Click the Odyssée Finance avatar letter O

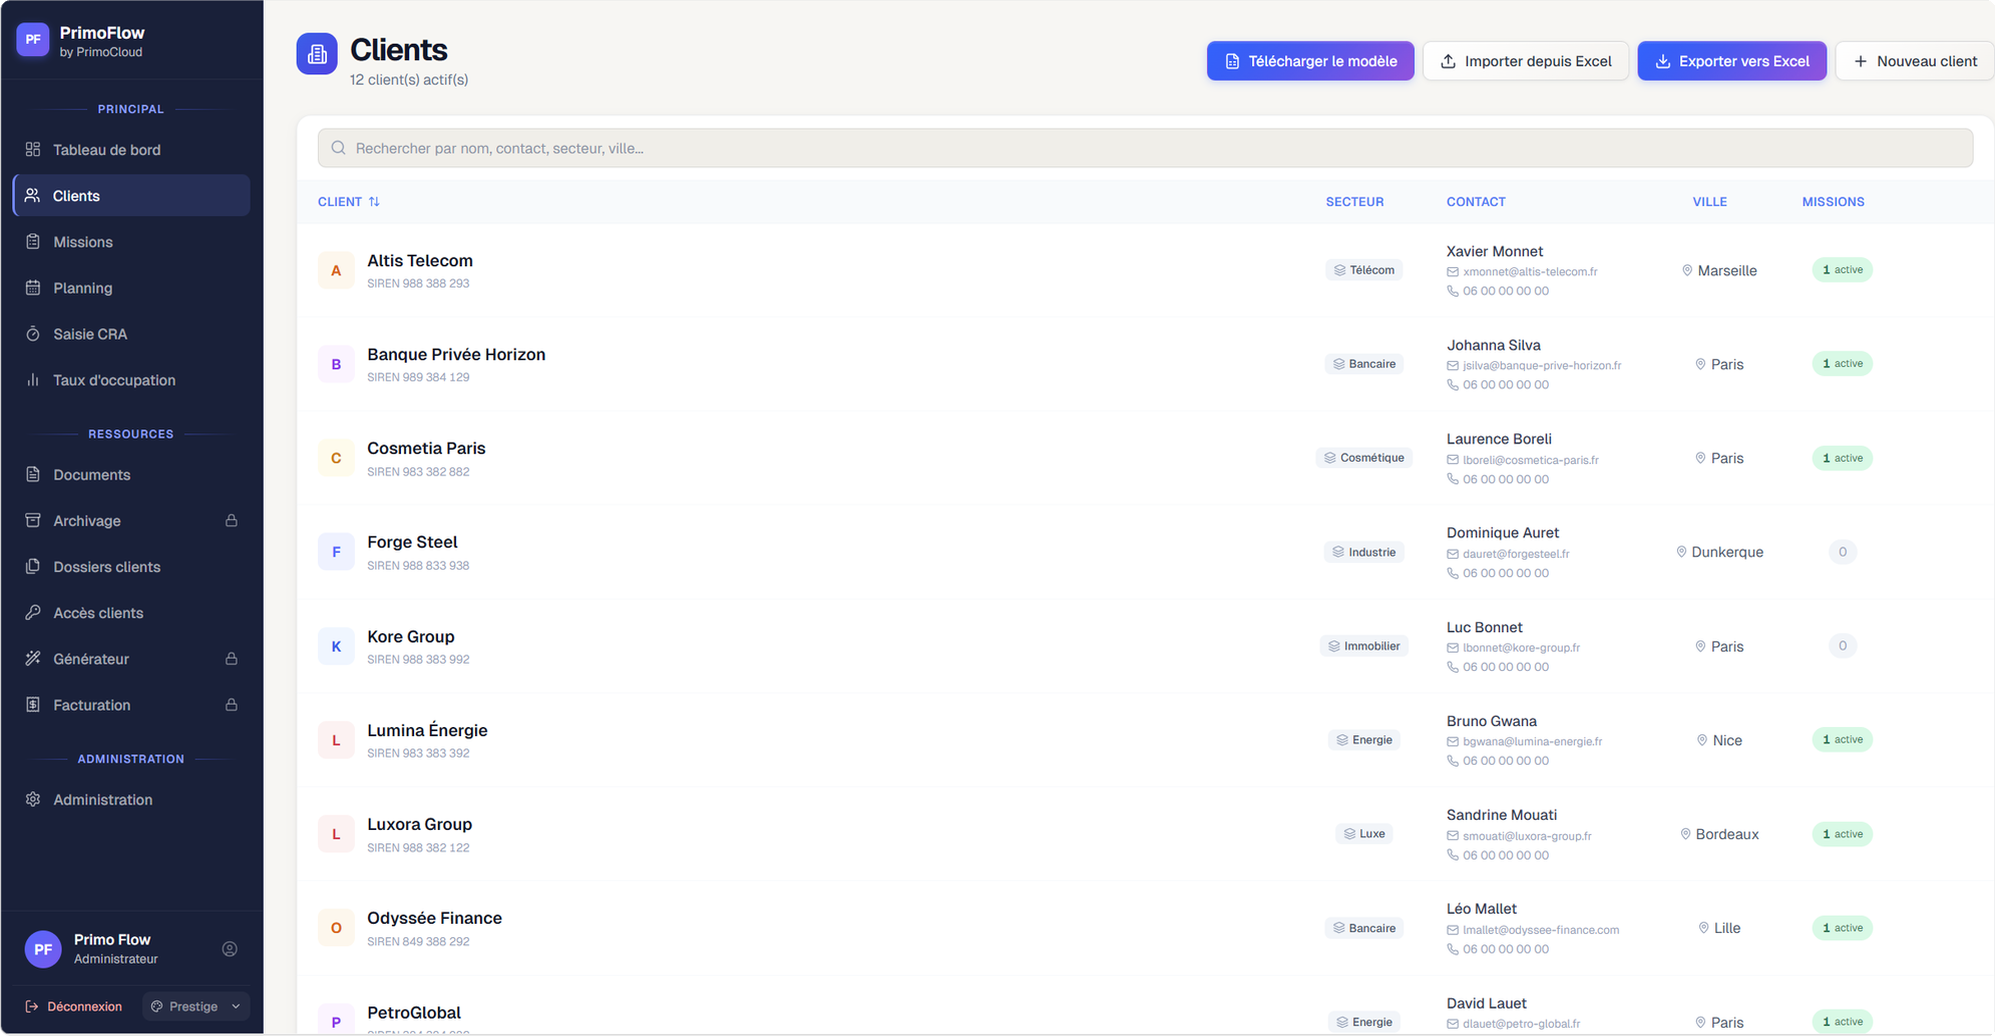(336, 928)
